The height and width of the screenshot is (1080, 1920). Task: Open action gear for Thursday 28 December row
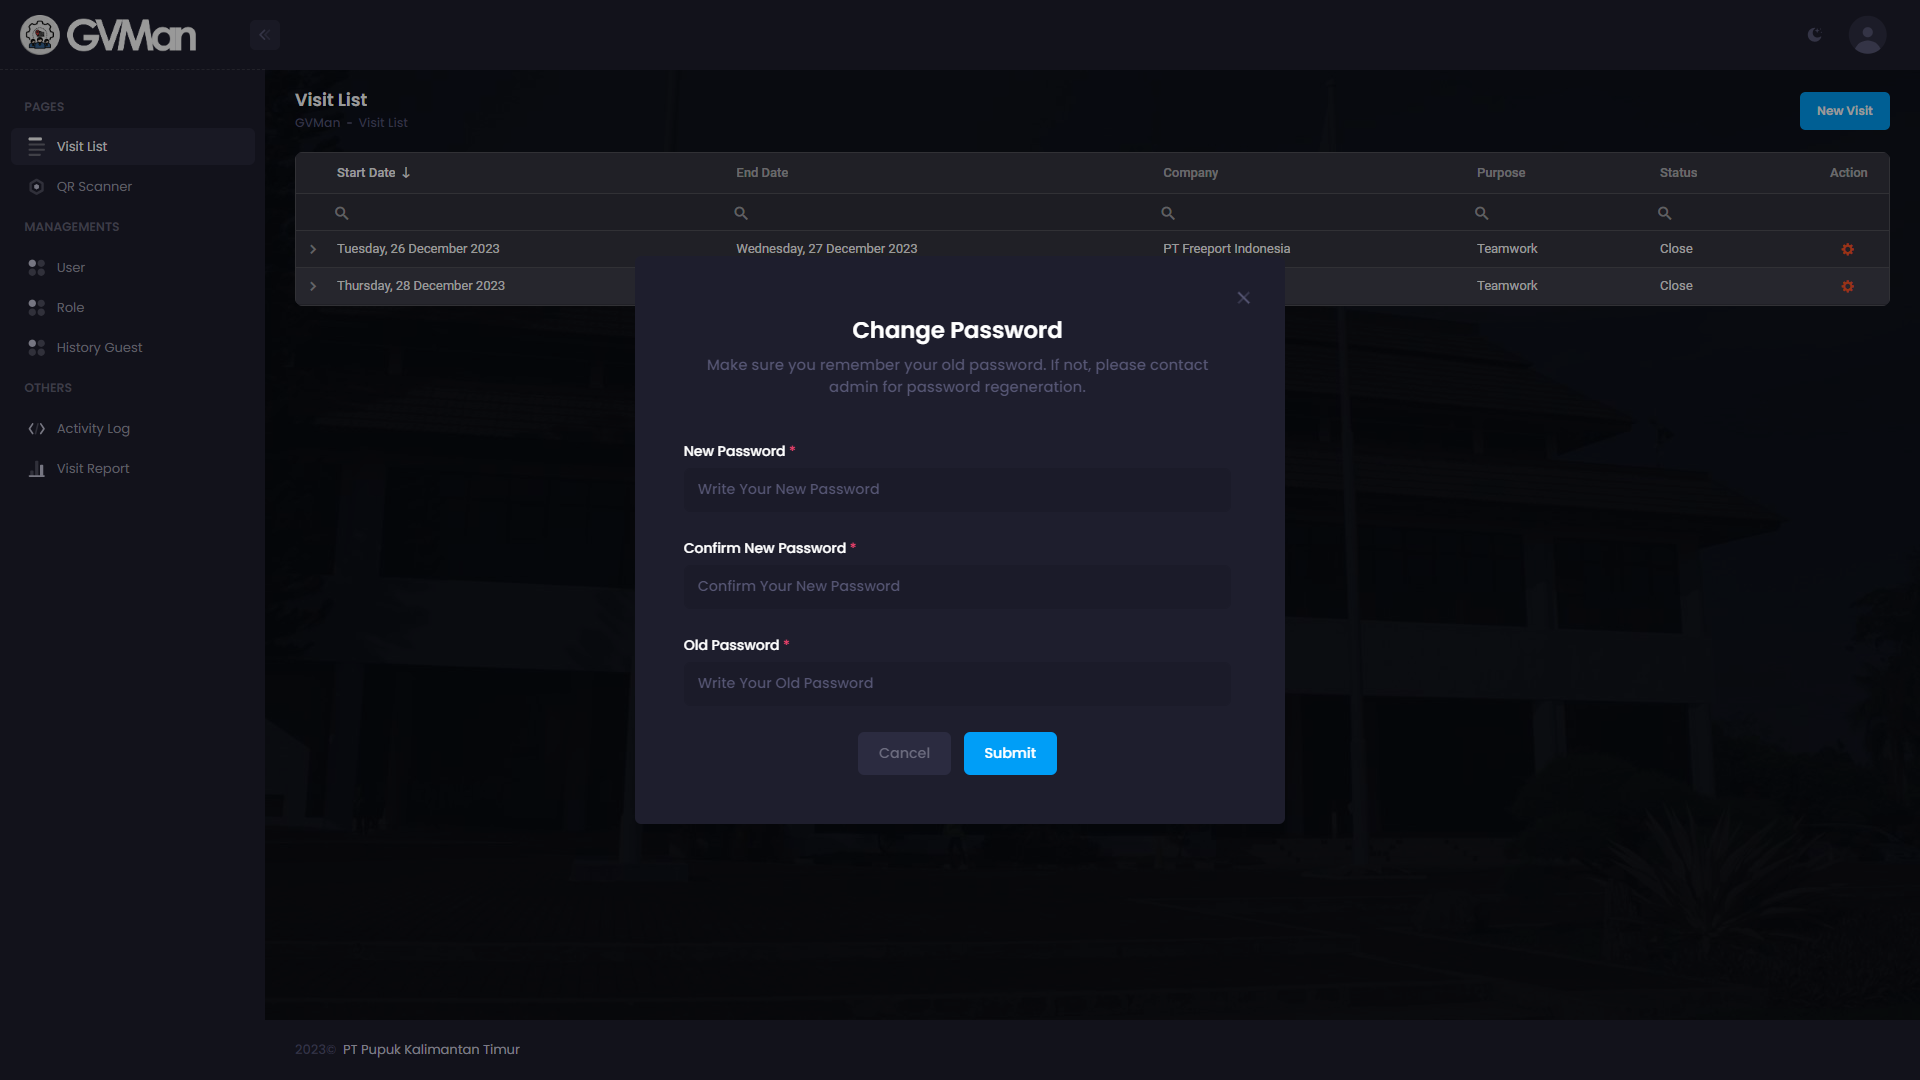pyautogui.click(x=1847, y=286)
